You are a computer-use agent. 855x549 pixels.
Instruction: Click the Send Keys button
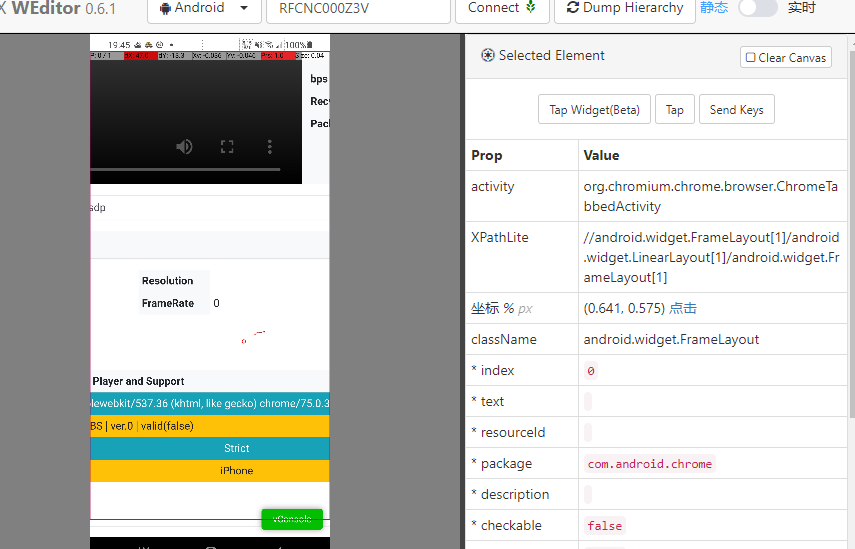coord(736,109)
